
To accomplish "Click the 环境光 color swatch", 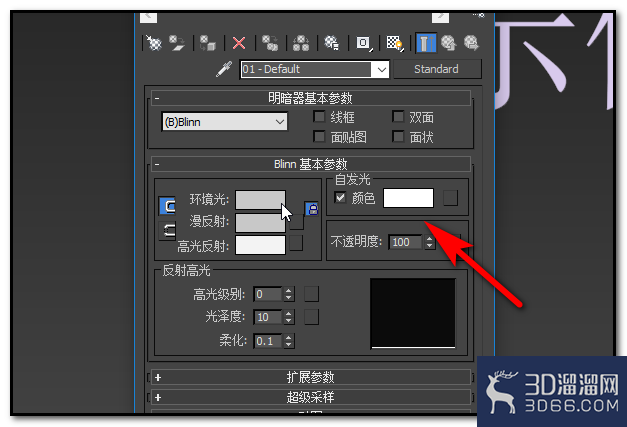I will (x=260, y=200).
